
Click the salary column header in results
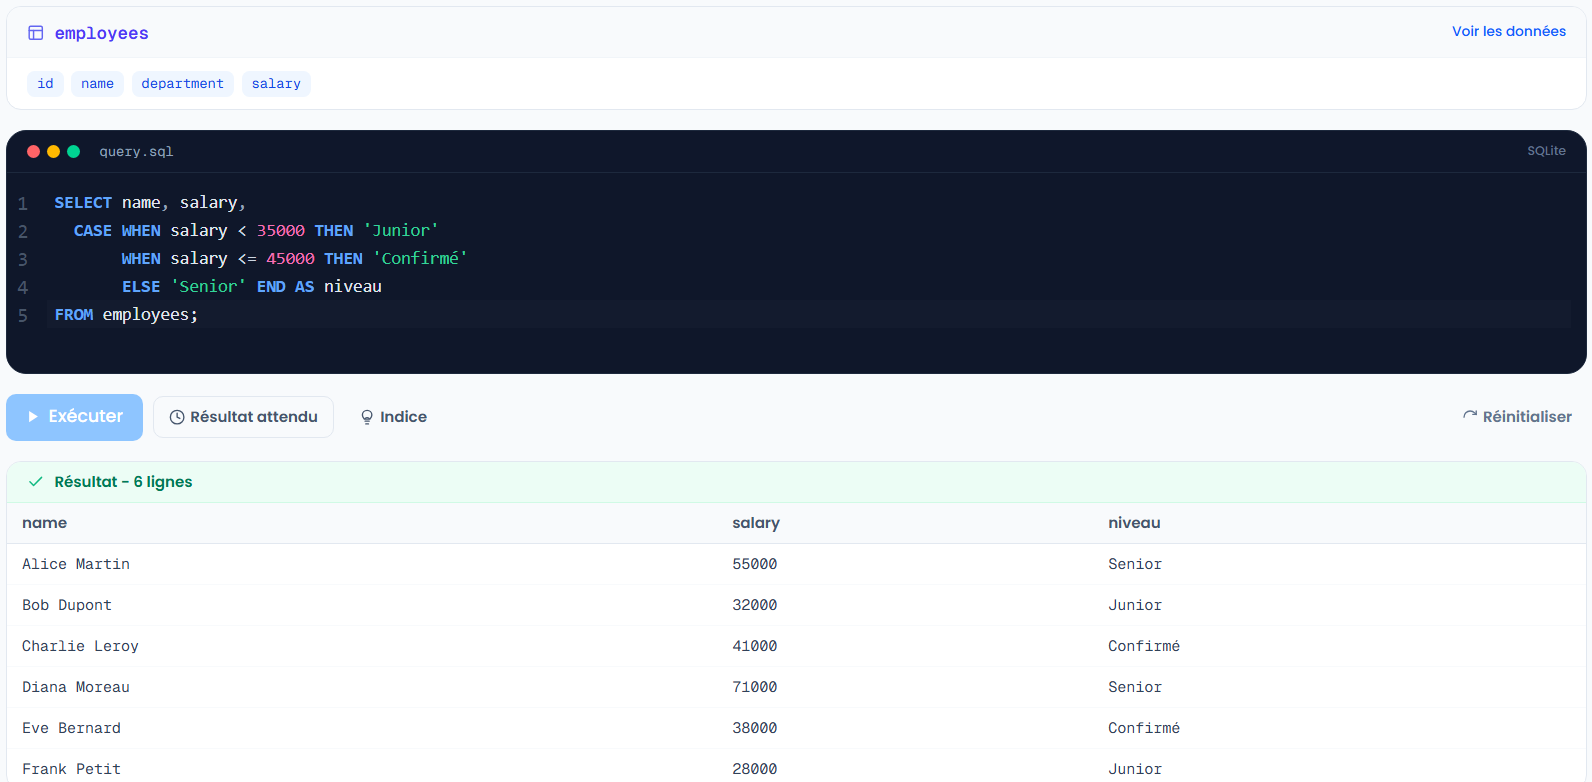tap(756, 523)
